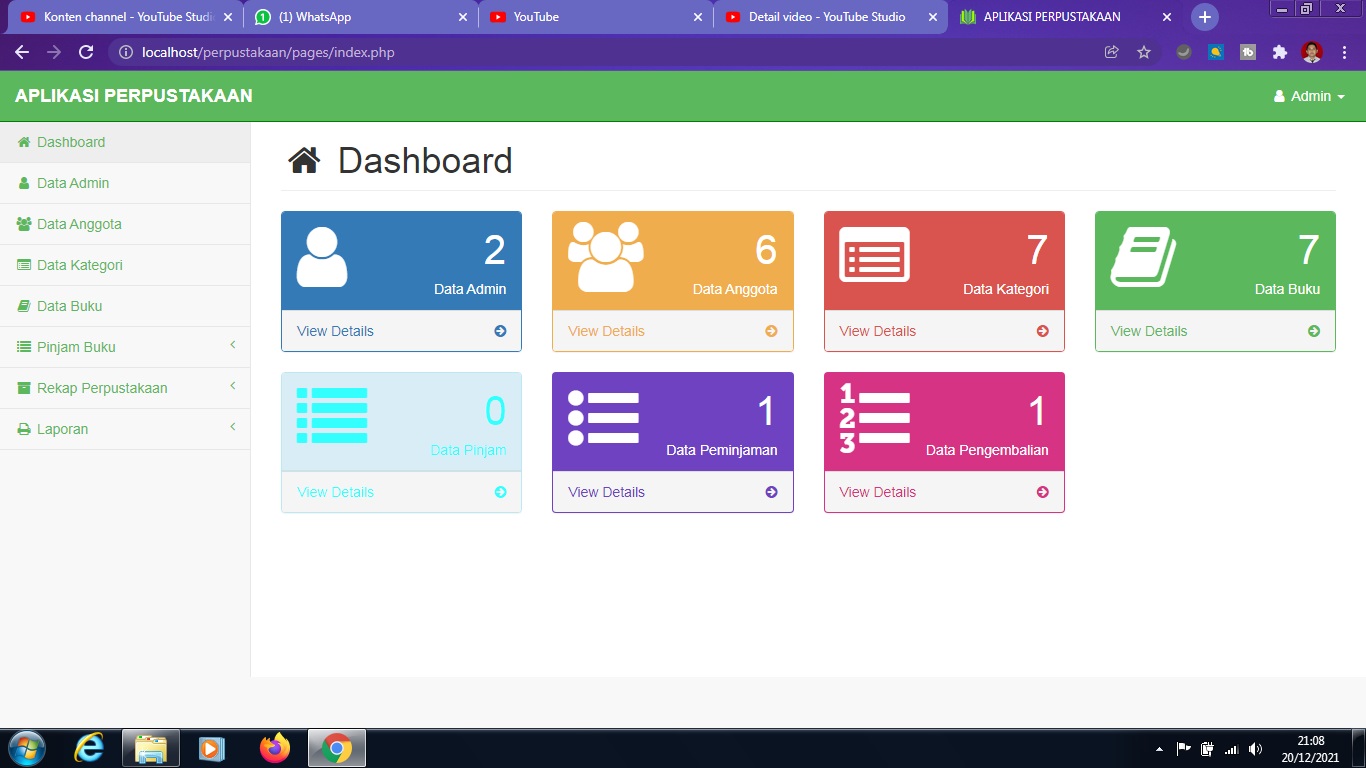The height and width of the screenshot is (768, 1366).
Task: Click the bookmark star icon in address bar
Action: pos(1144,52)
